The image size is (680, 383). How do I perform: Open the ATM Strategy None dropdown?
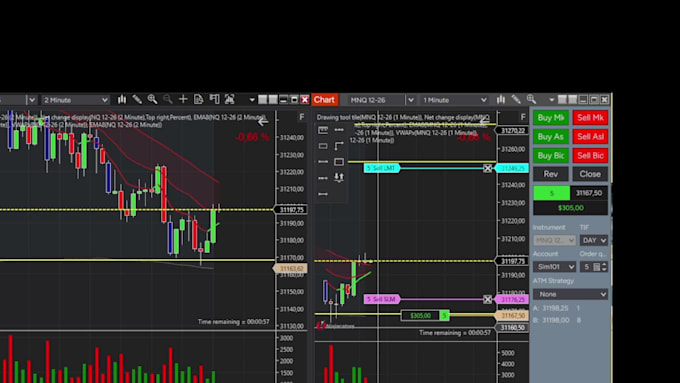(570, 294)
